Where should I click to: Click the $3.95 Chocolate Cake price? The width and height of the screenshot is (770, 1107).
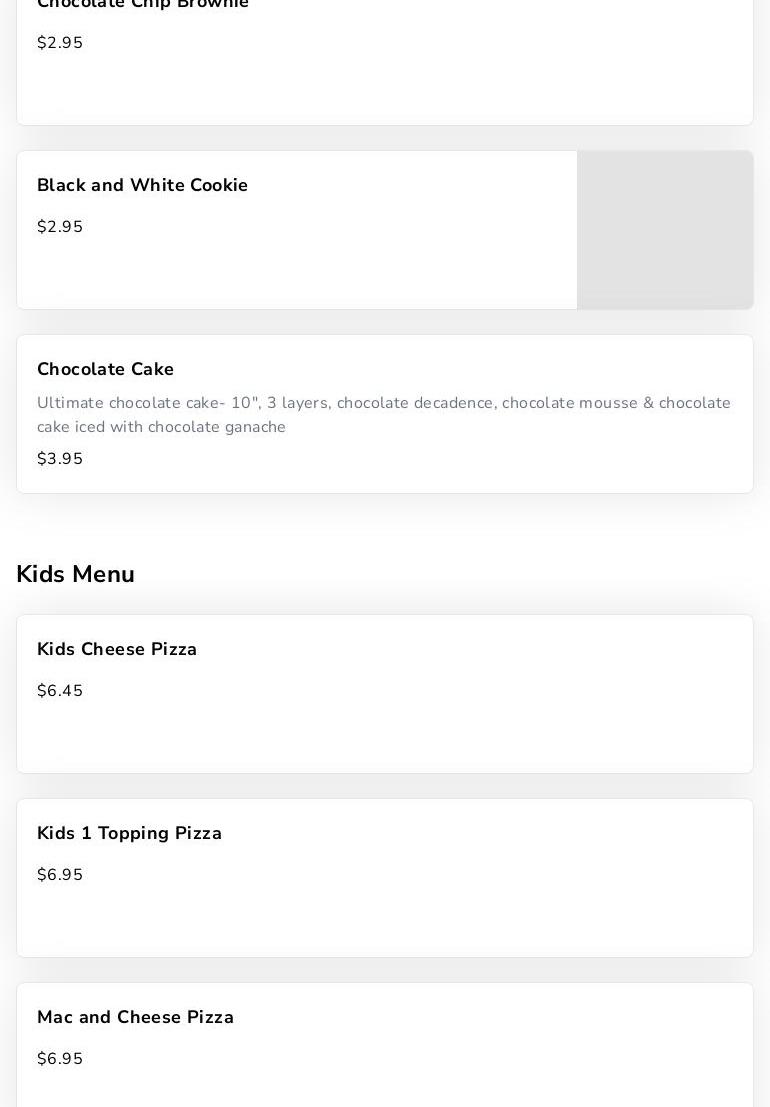point(60,459)
